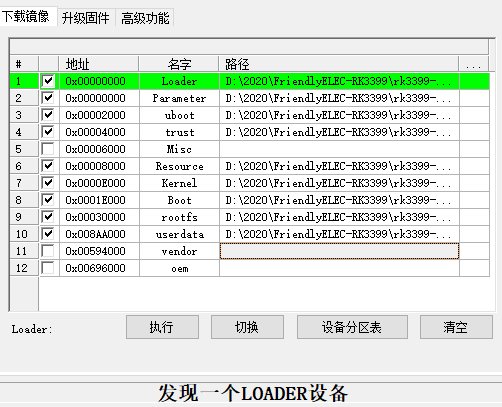This screenshot has height=407, width=502.
Task: Select the Kernel name cell
Action: point(179,183)
